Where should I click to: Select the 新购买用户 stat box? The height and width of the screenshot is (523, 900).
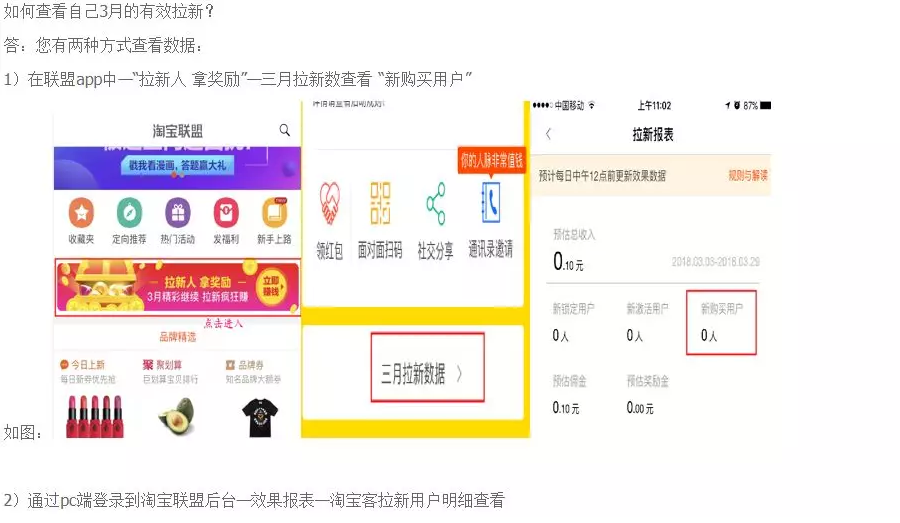[721, 322]
